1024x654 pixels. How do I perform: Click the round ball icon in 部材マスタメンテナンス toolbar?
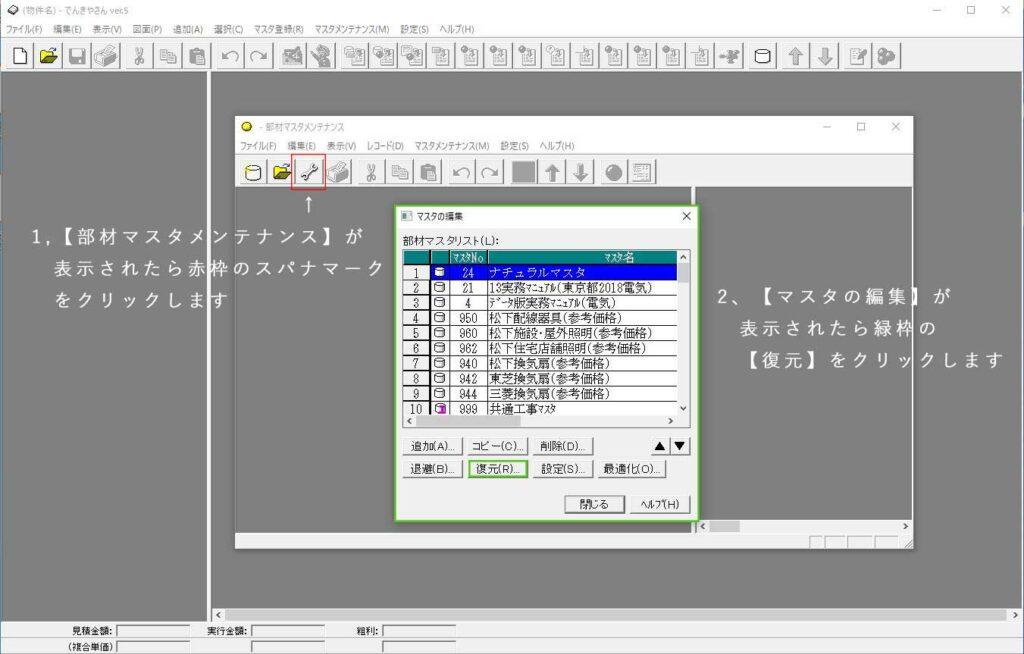(x=613, y=173)
